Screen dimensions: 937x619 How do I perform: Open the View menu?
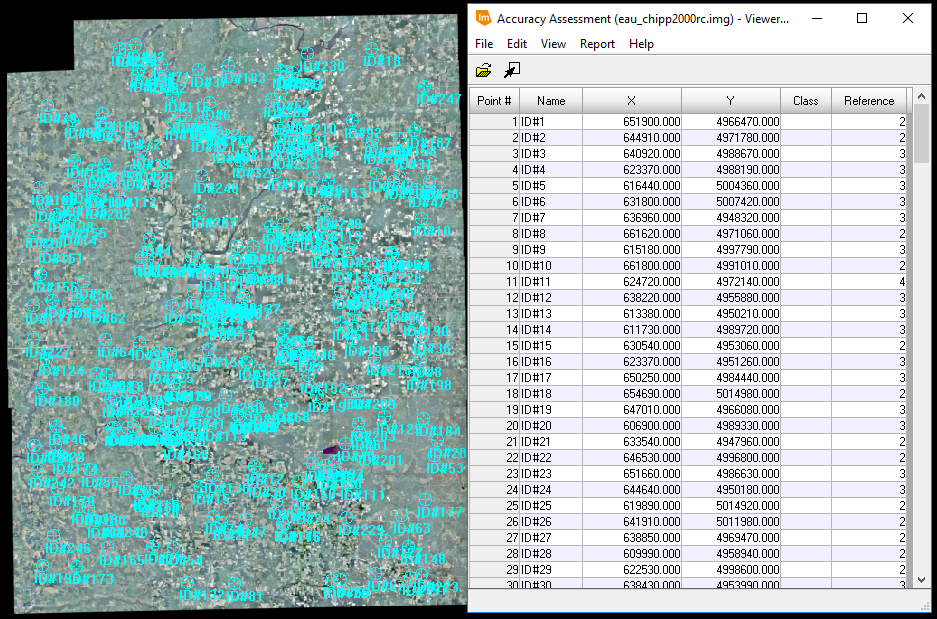[x=553, y=44]
